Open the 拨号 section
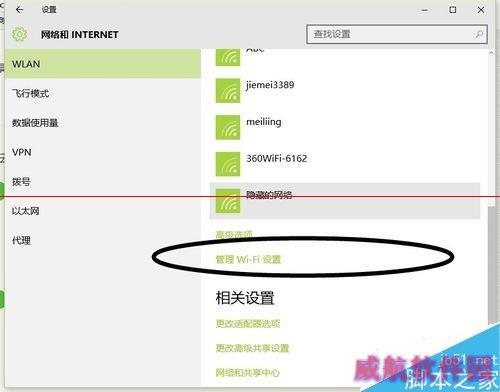This screenshot has width=500, height=392. click(x=103, y=182)
